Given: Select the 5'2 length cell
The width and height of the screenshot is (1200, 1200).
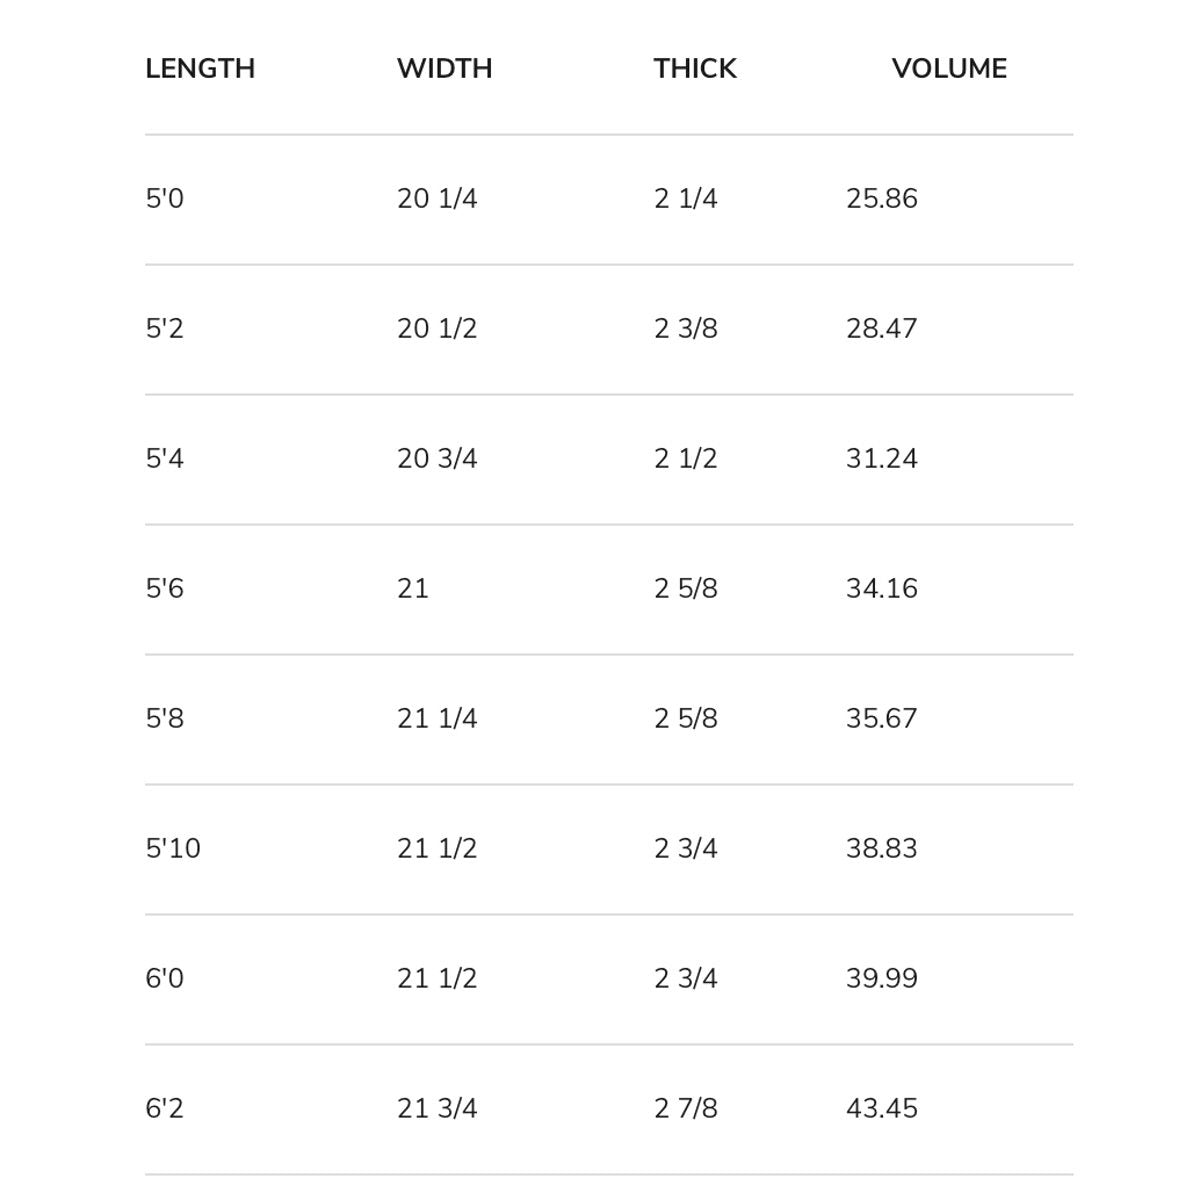Looking at the screenshot, I should [165, 328].
